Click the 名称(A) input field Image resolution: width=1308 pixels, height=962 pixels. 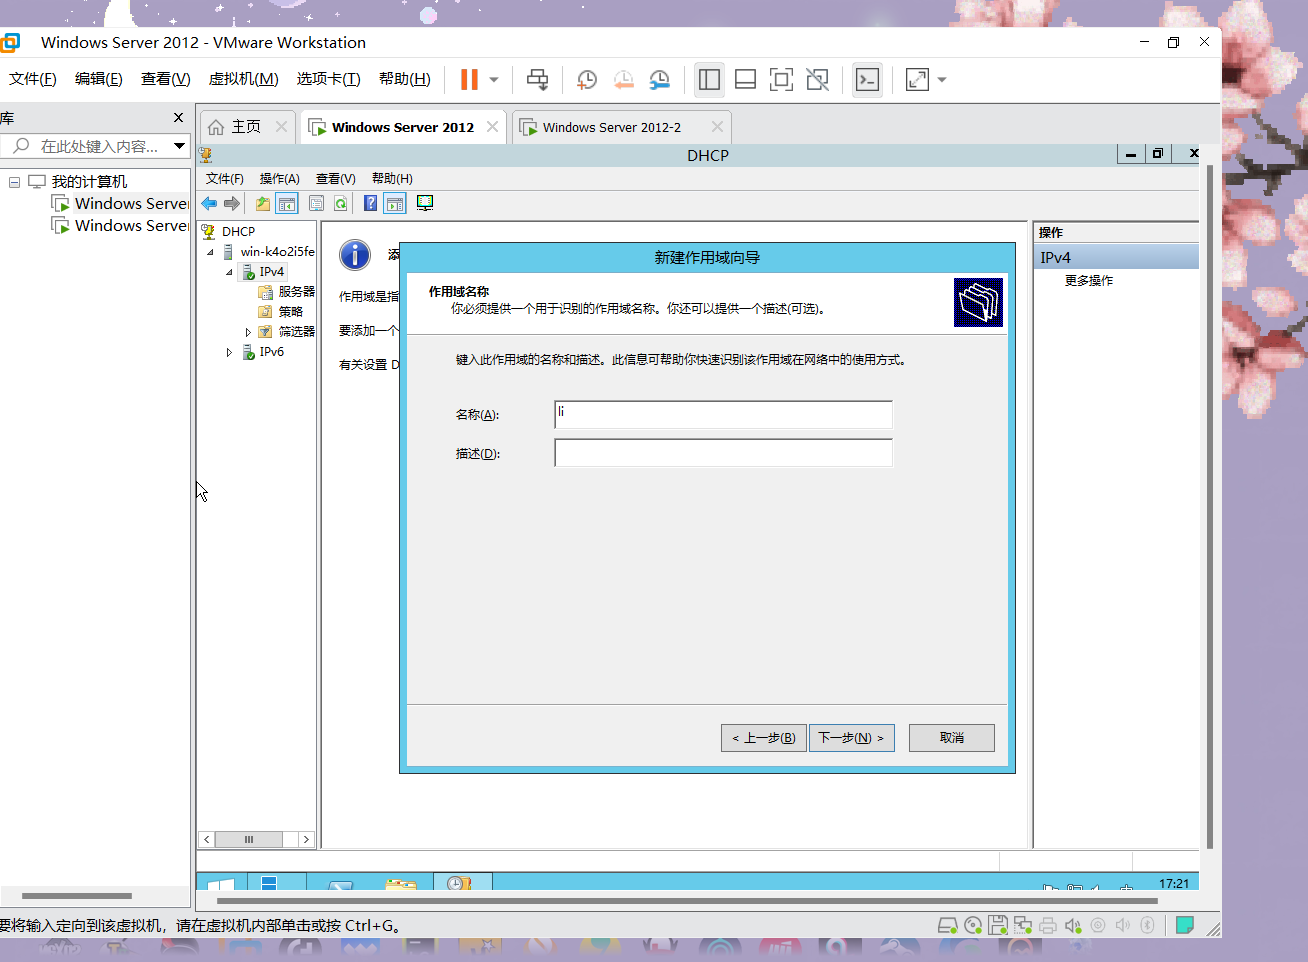(723, 415)
